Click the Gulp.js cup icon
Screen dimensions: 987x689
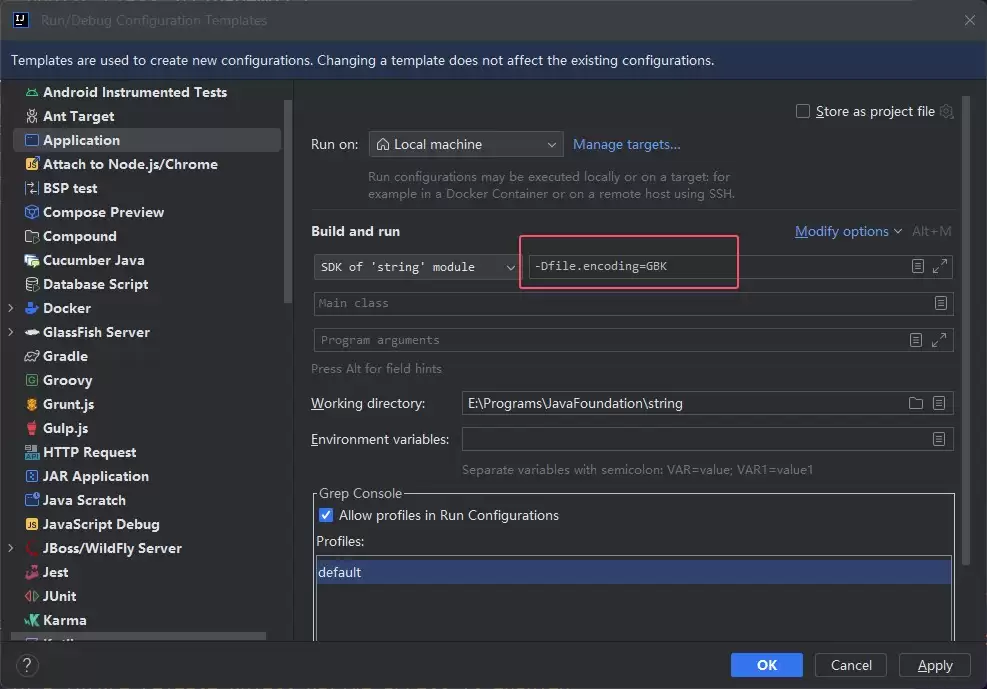point(31,429)
